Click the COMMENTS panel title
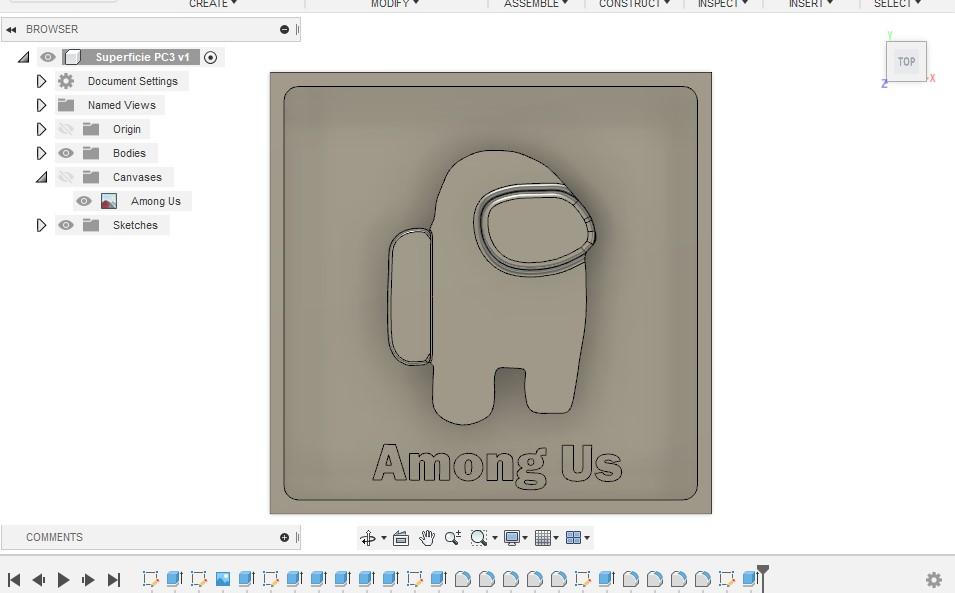Viewport: 955px width, 593px height. (54, 537)
